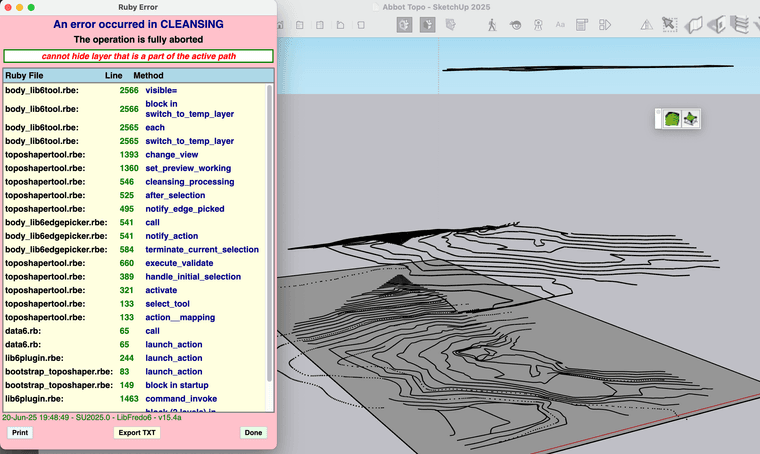Click the 'Ruby File' column header
760x454 pixels.
(x=24, y=75)
